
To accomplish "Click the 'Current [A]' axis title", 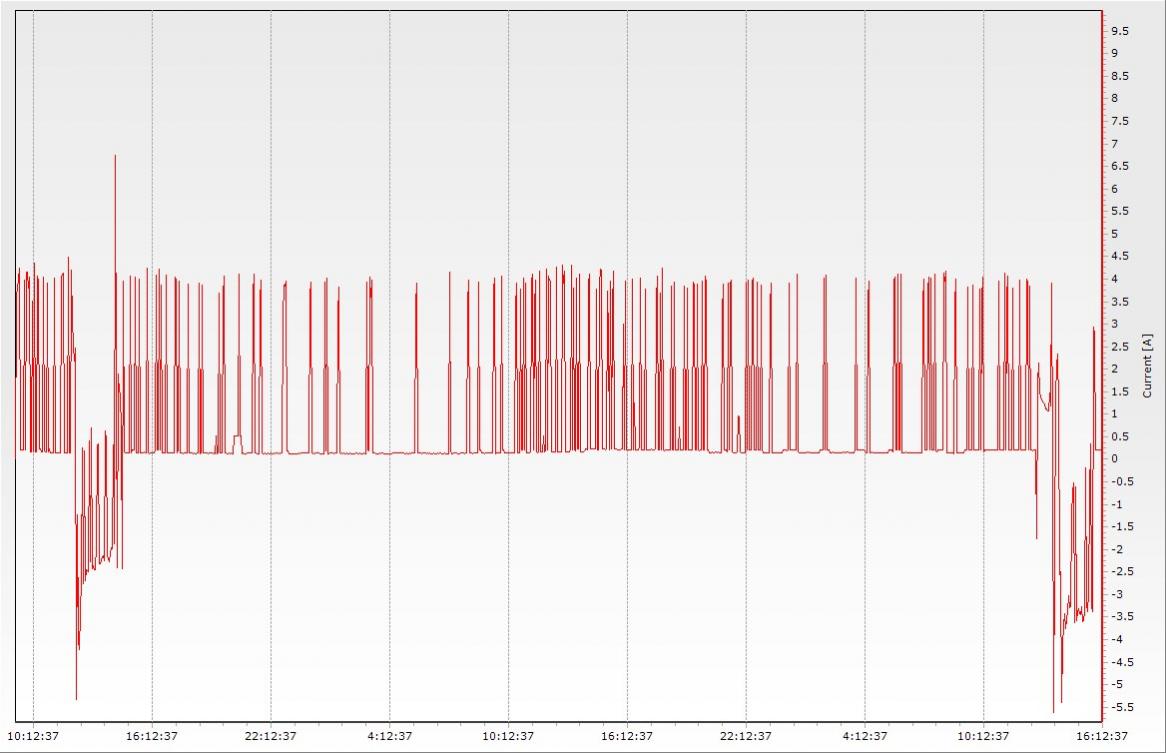I will click(x=1147, y=365).
